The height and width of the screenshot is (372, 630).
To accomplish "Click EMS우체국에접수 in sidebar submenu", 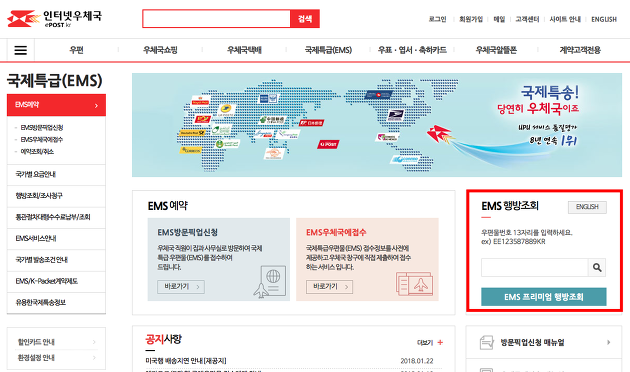I will [x=42, y=140].
